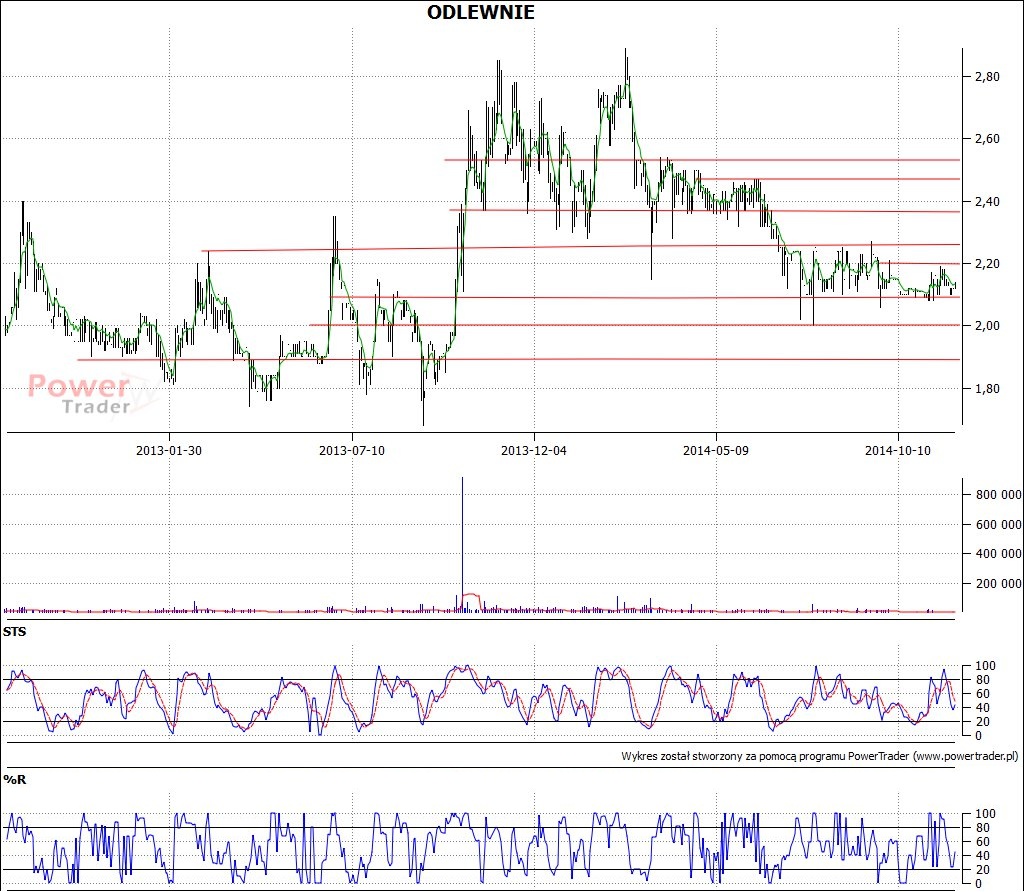
Task: Select the 2013-07-10 date label
Action: 351,451
